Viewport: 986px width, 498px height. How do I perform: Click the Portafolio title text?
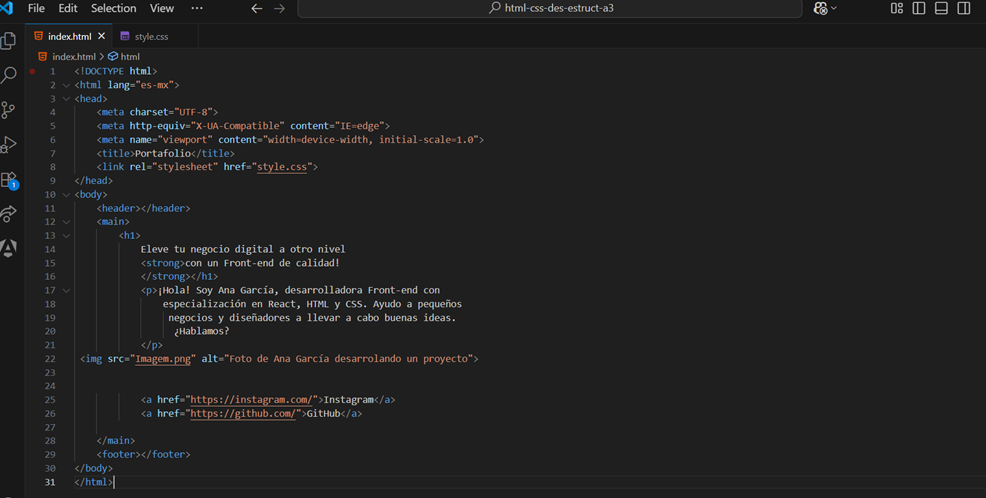163,153
